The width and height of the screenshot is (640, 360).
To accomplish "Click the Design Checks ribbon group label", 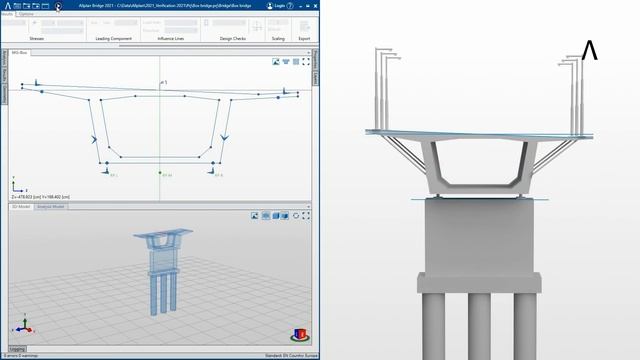I will click(233, 38).
